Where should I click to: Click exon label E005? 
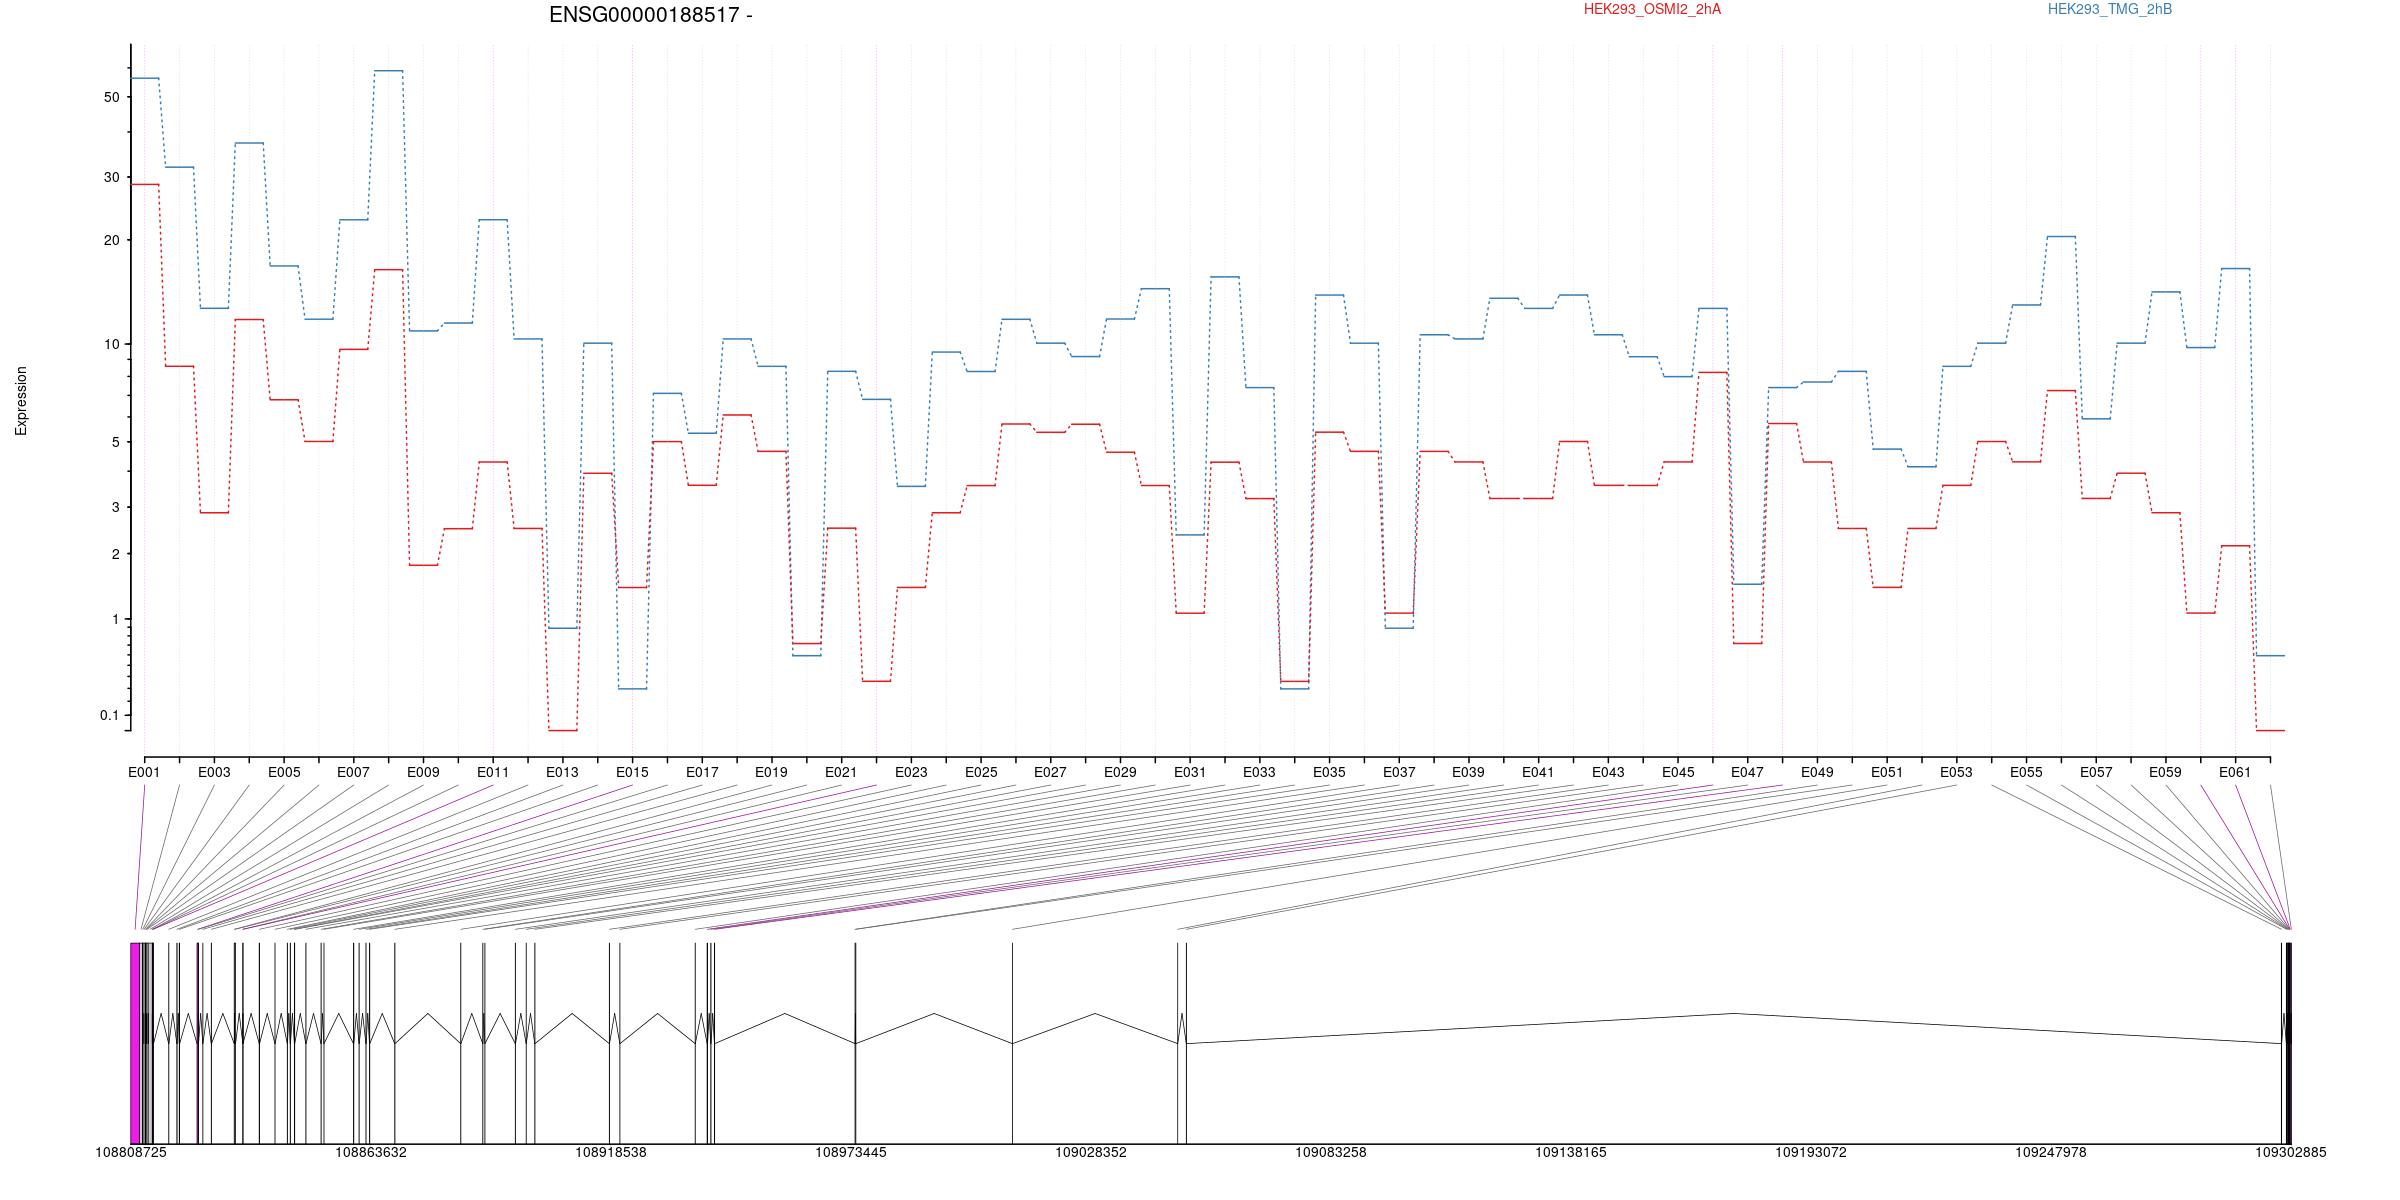pos(284,772)
